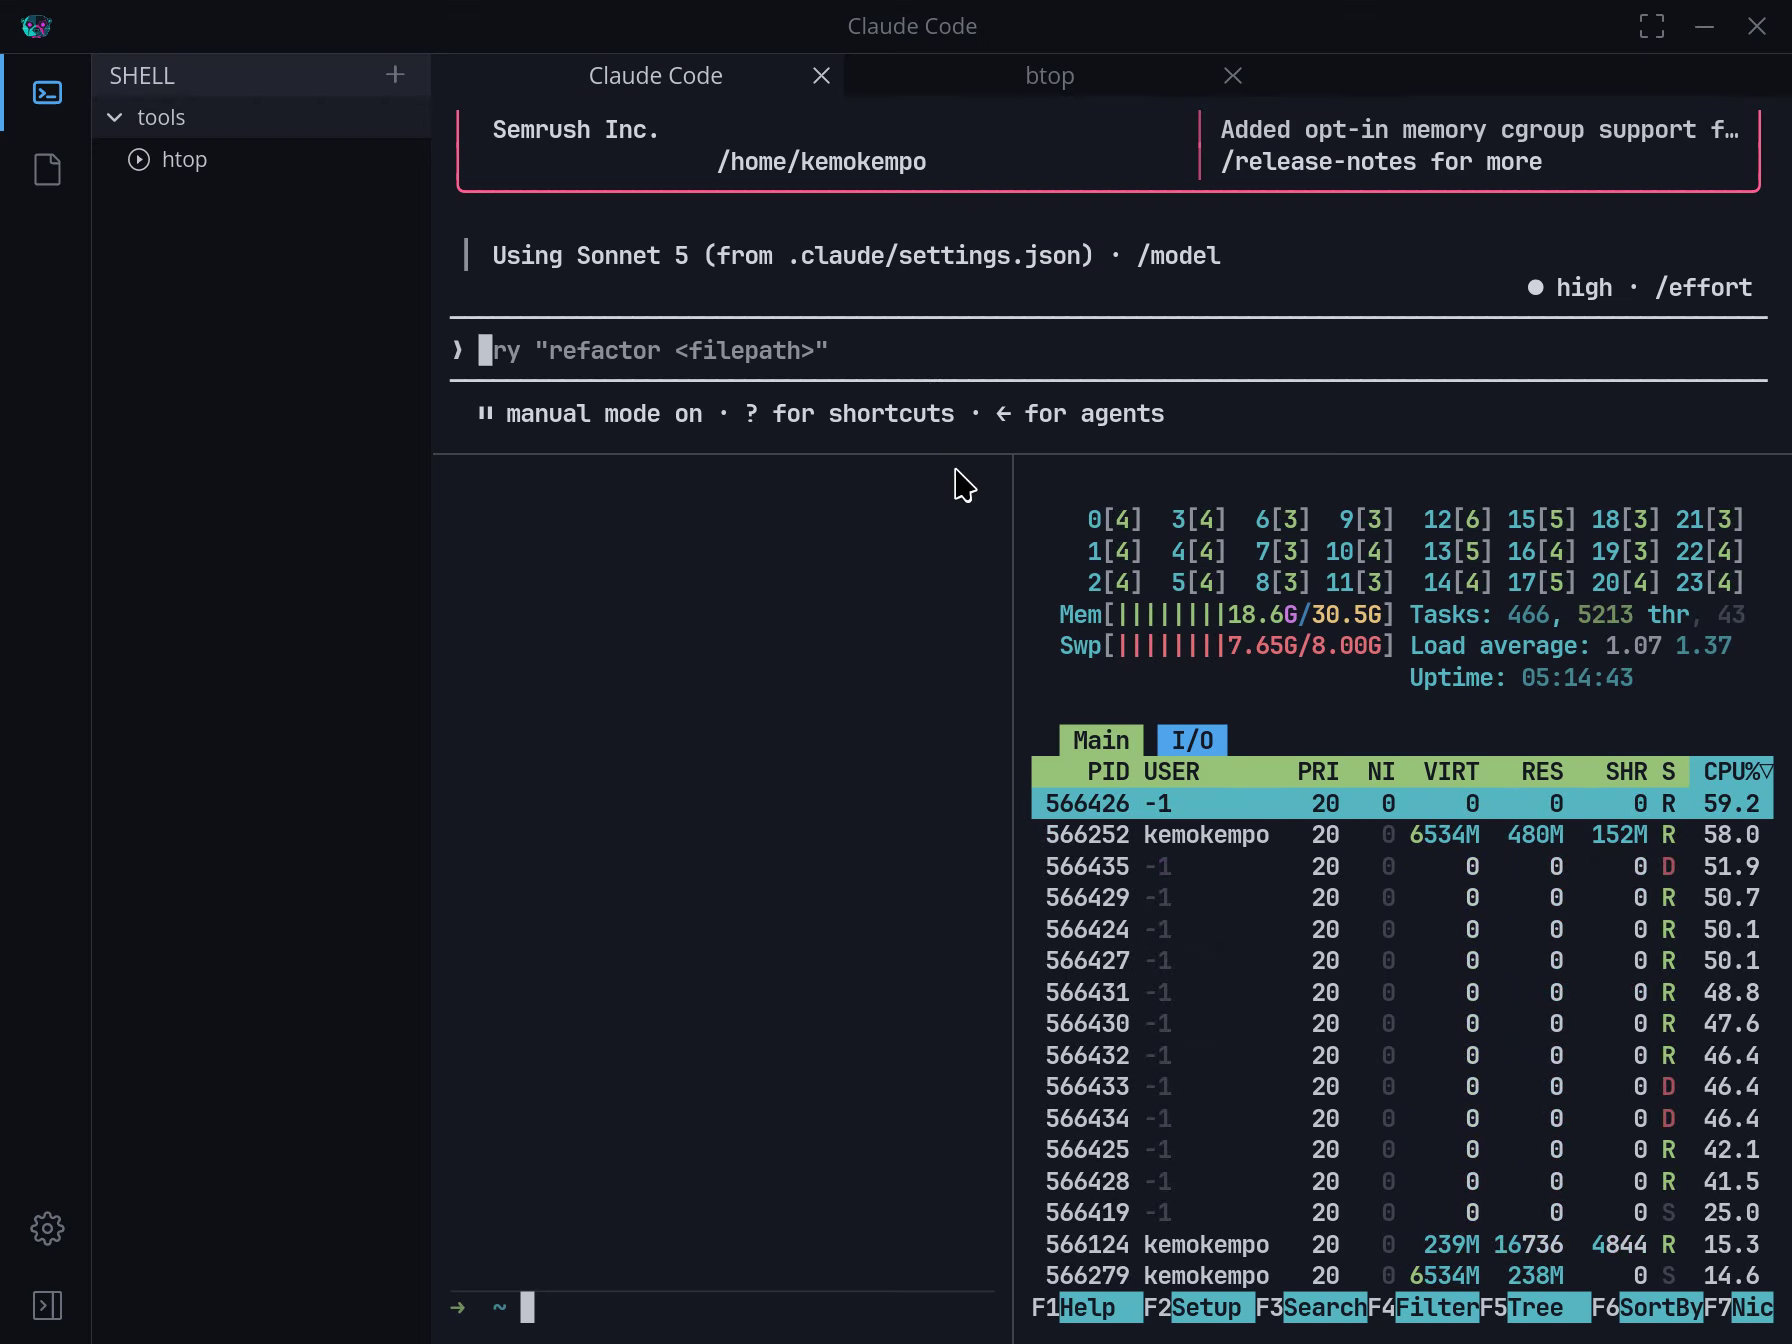Image resolution: width=1792 pixels, height=1344 pixels.
Task: Sort by the PRI column header
Action: click(x=1318, y=772)
